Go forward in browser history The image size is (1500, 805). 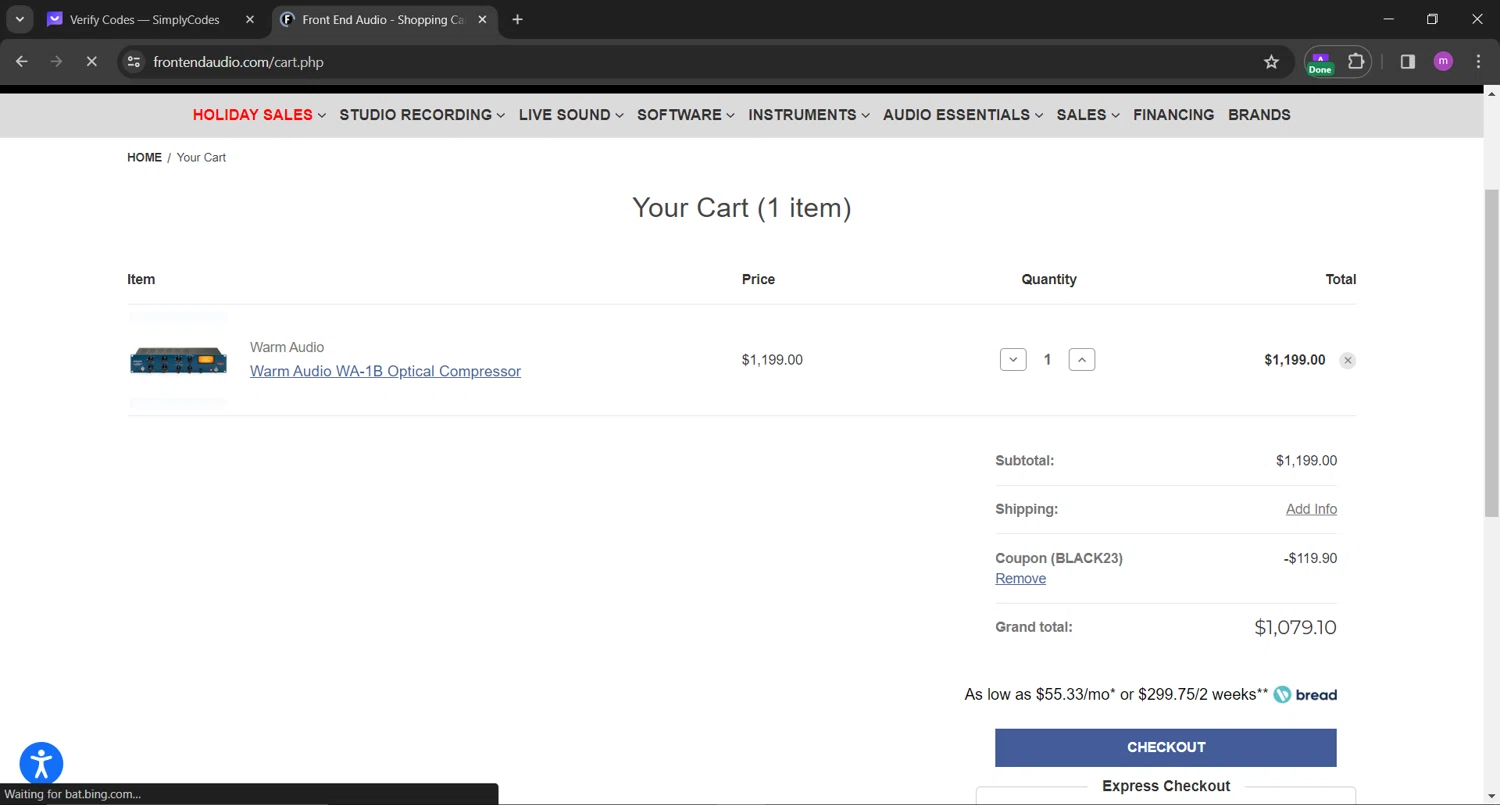pyautogui.click(x=56, y=62)
